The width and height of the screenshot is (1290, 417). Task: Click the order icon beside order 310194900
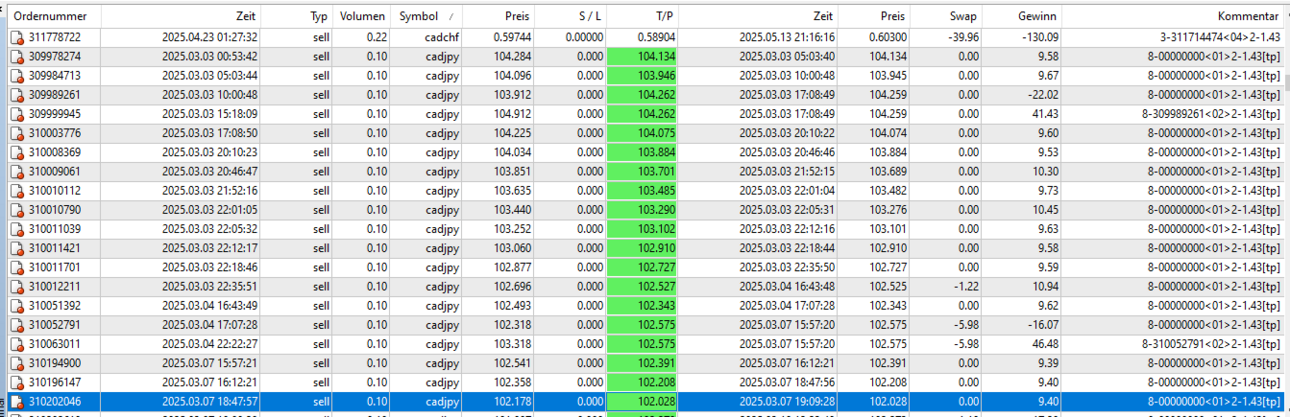point(16,363)
